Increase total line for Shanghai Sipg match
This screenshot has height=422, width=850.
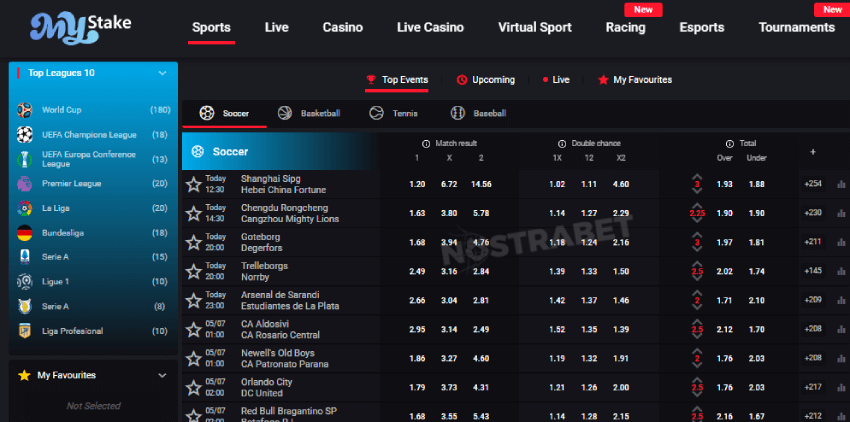point(697,177)
